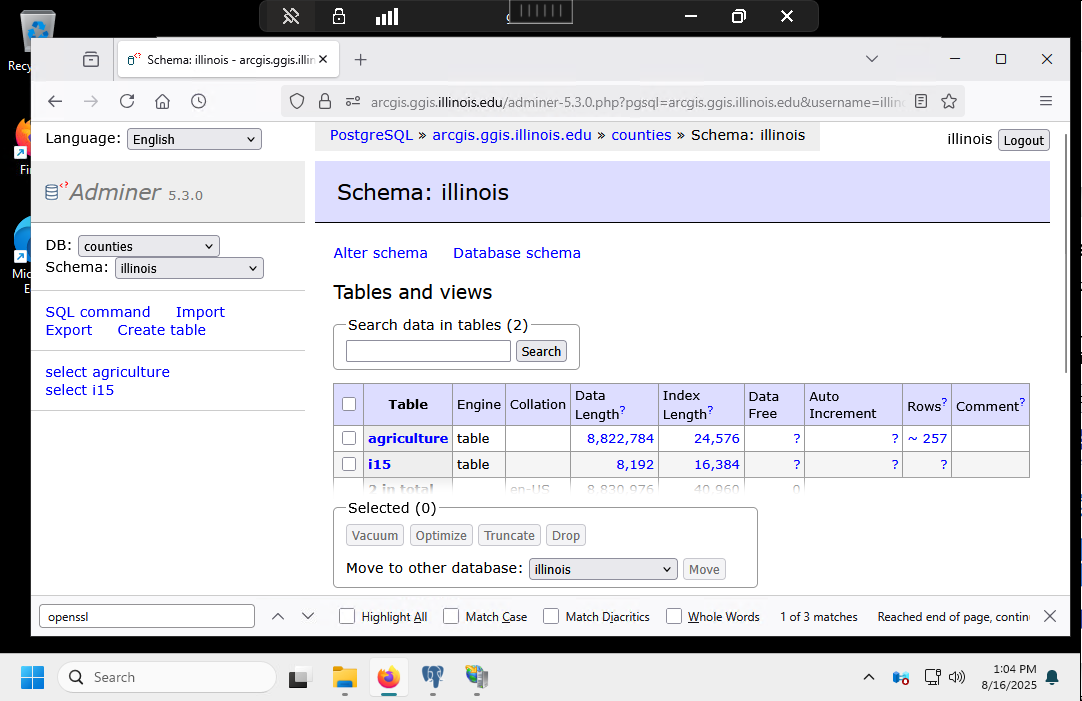The image size is (1082, 701).
Task: Jump to the next find match arrow
Action: 308,616
